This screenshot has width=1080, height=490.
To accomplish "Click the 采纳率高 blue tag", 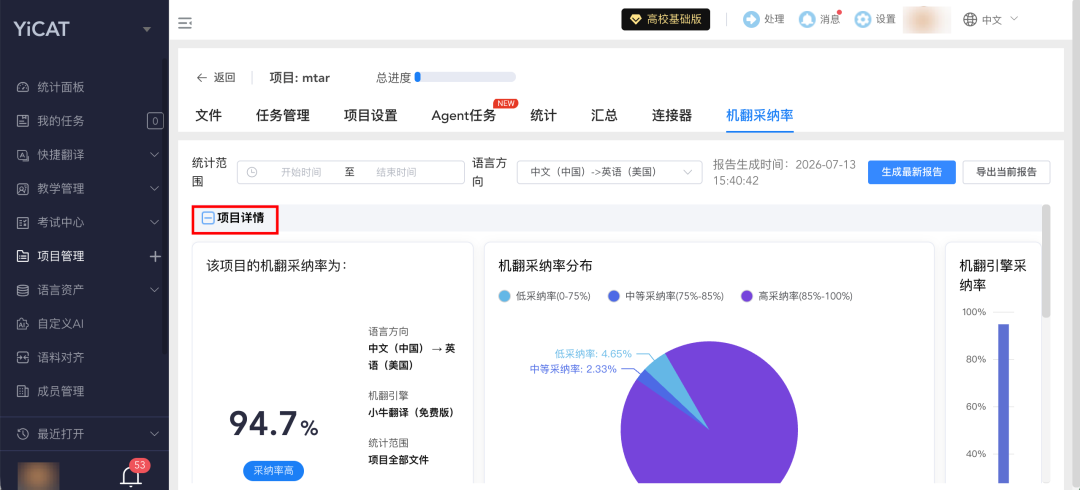I will tap(273, 471).
